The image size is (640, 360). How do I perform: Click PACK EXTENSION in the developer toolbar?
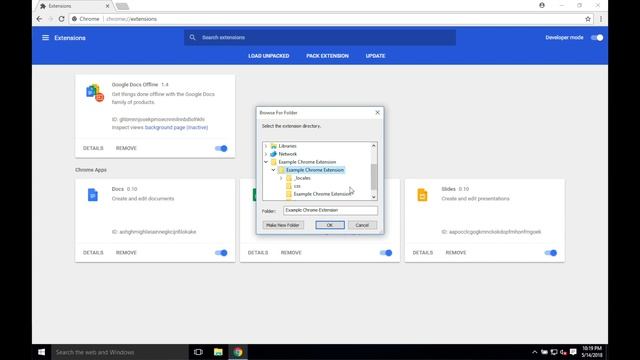327,56
